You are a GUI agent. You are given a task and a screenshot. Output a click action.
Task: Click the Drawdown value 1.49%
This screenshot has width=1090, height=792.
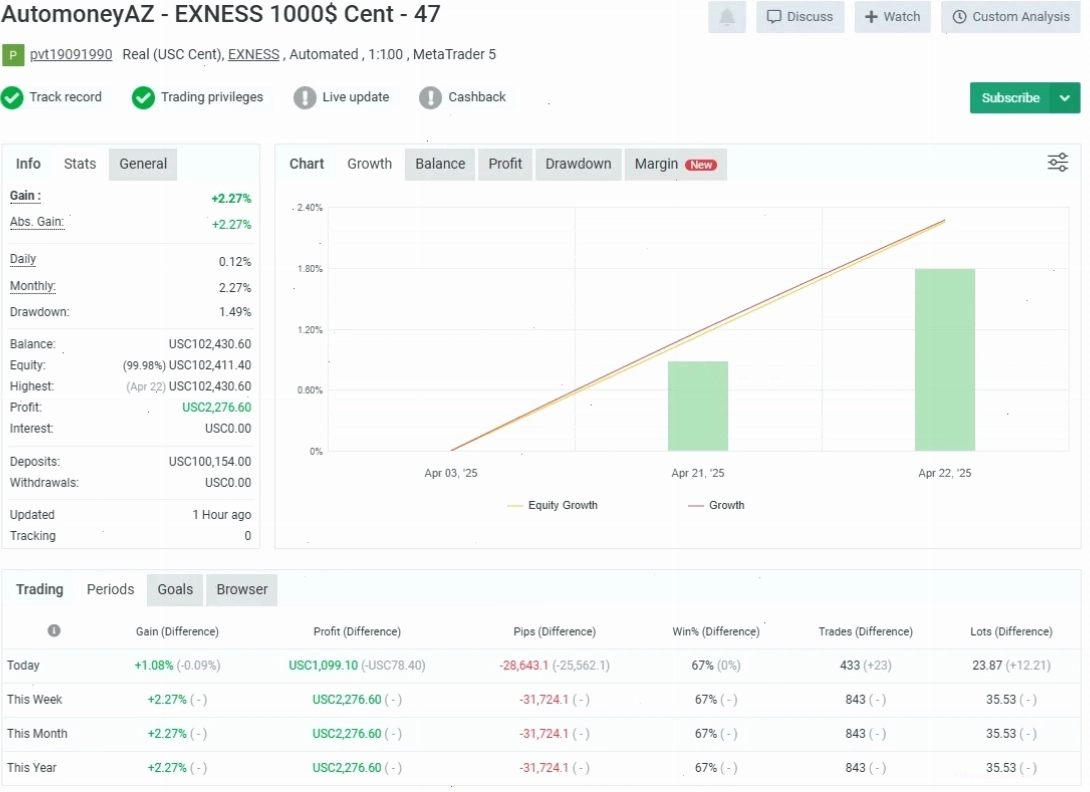click(235, 312)
